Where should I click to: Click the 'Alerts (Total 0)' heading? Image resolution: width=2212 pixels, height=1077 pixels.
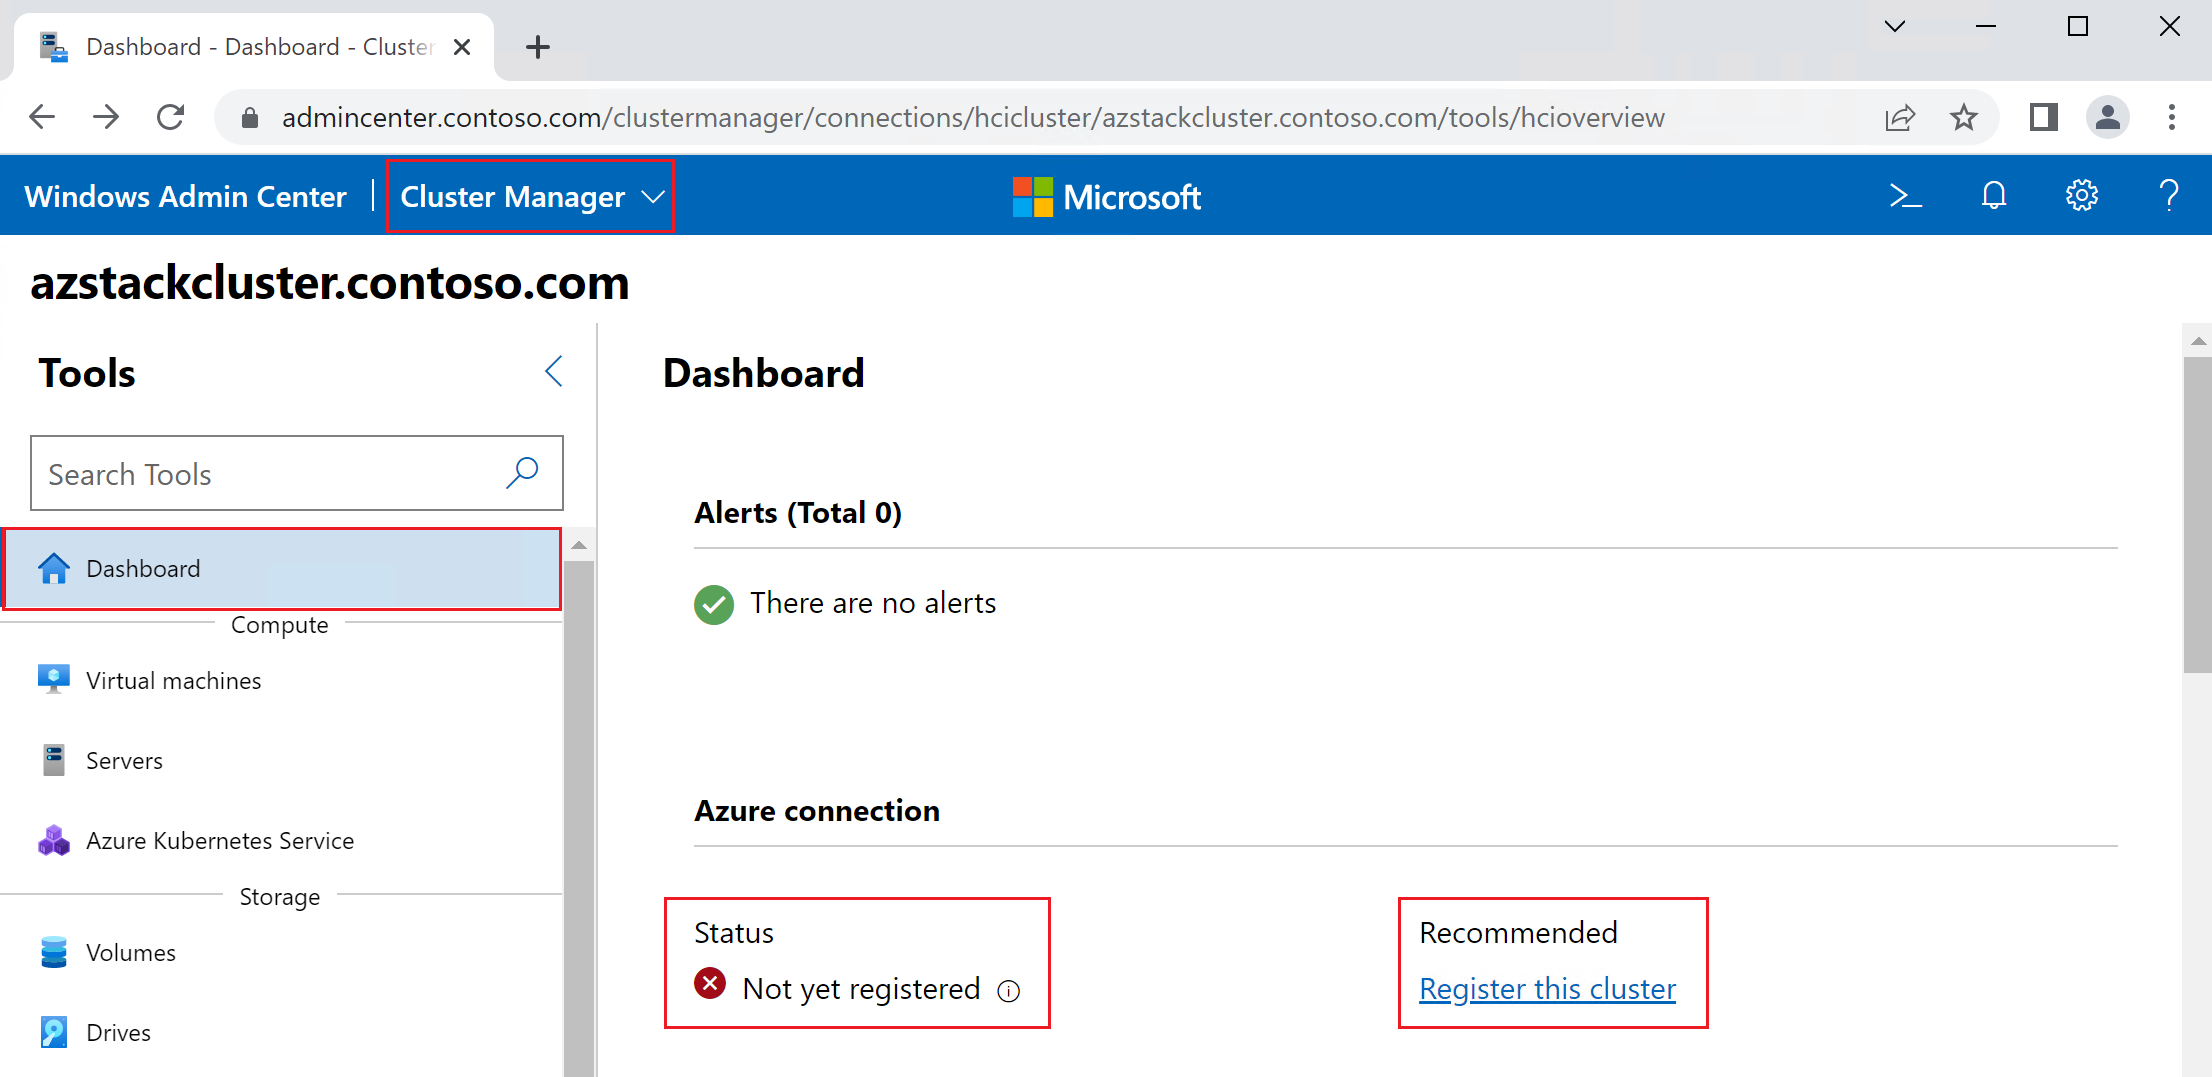tap(798, 513)
